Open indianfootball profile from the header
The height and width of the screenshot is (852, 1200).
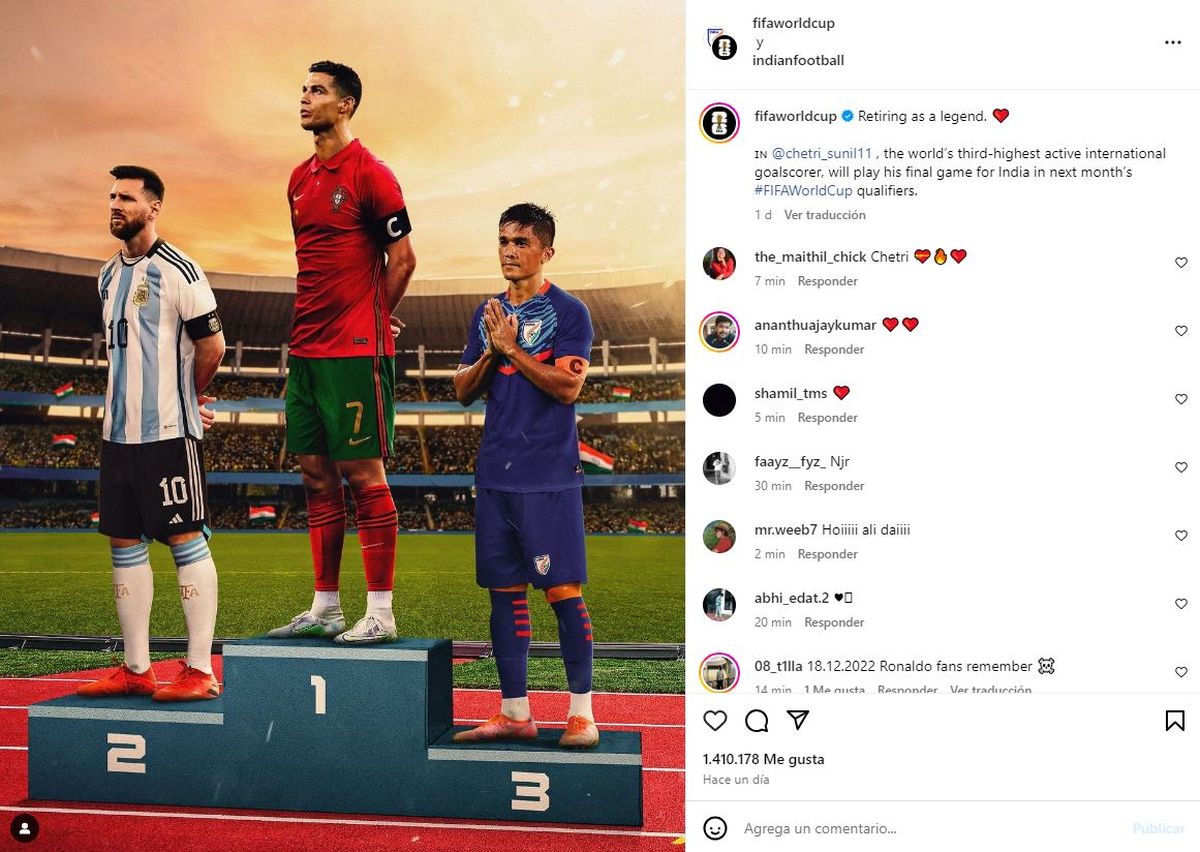coord(798,60)
